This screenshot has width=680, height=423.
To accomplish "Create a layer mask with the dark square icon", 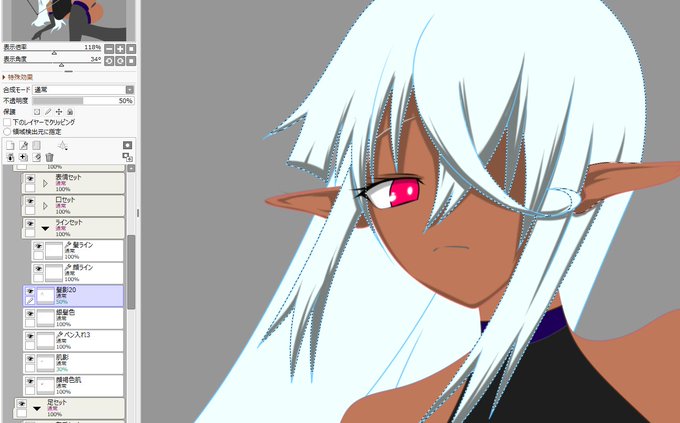I will click(128, 145).
